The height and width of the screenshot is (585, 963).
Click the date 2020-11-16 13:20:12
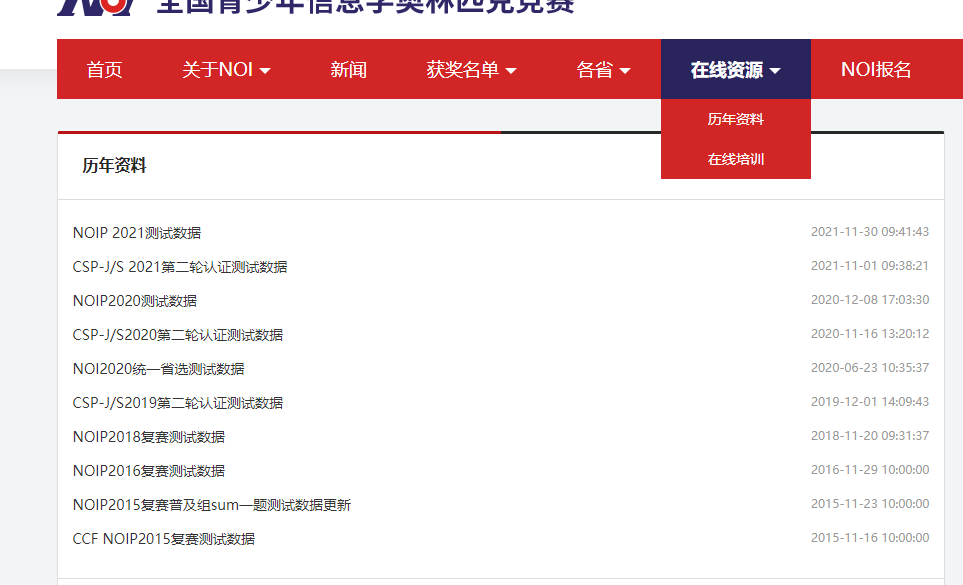click(x=870, y=334)
